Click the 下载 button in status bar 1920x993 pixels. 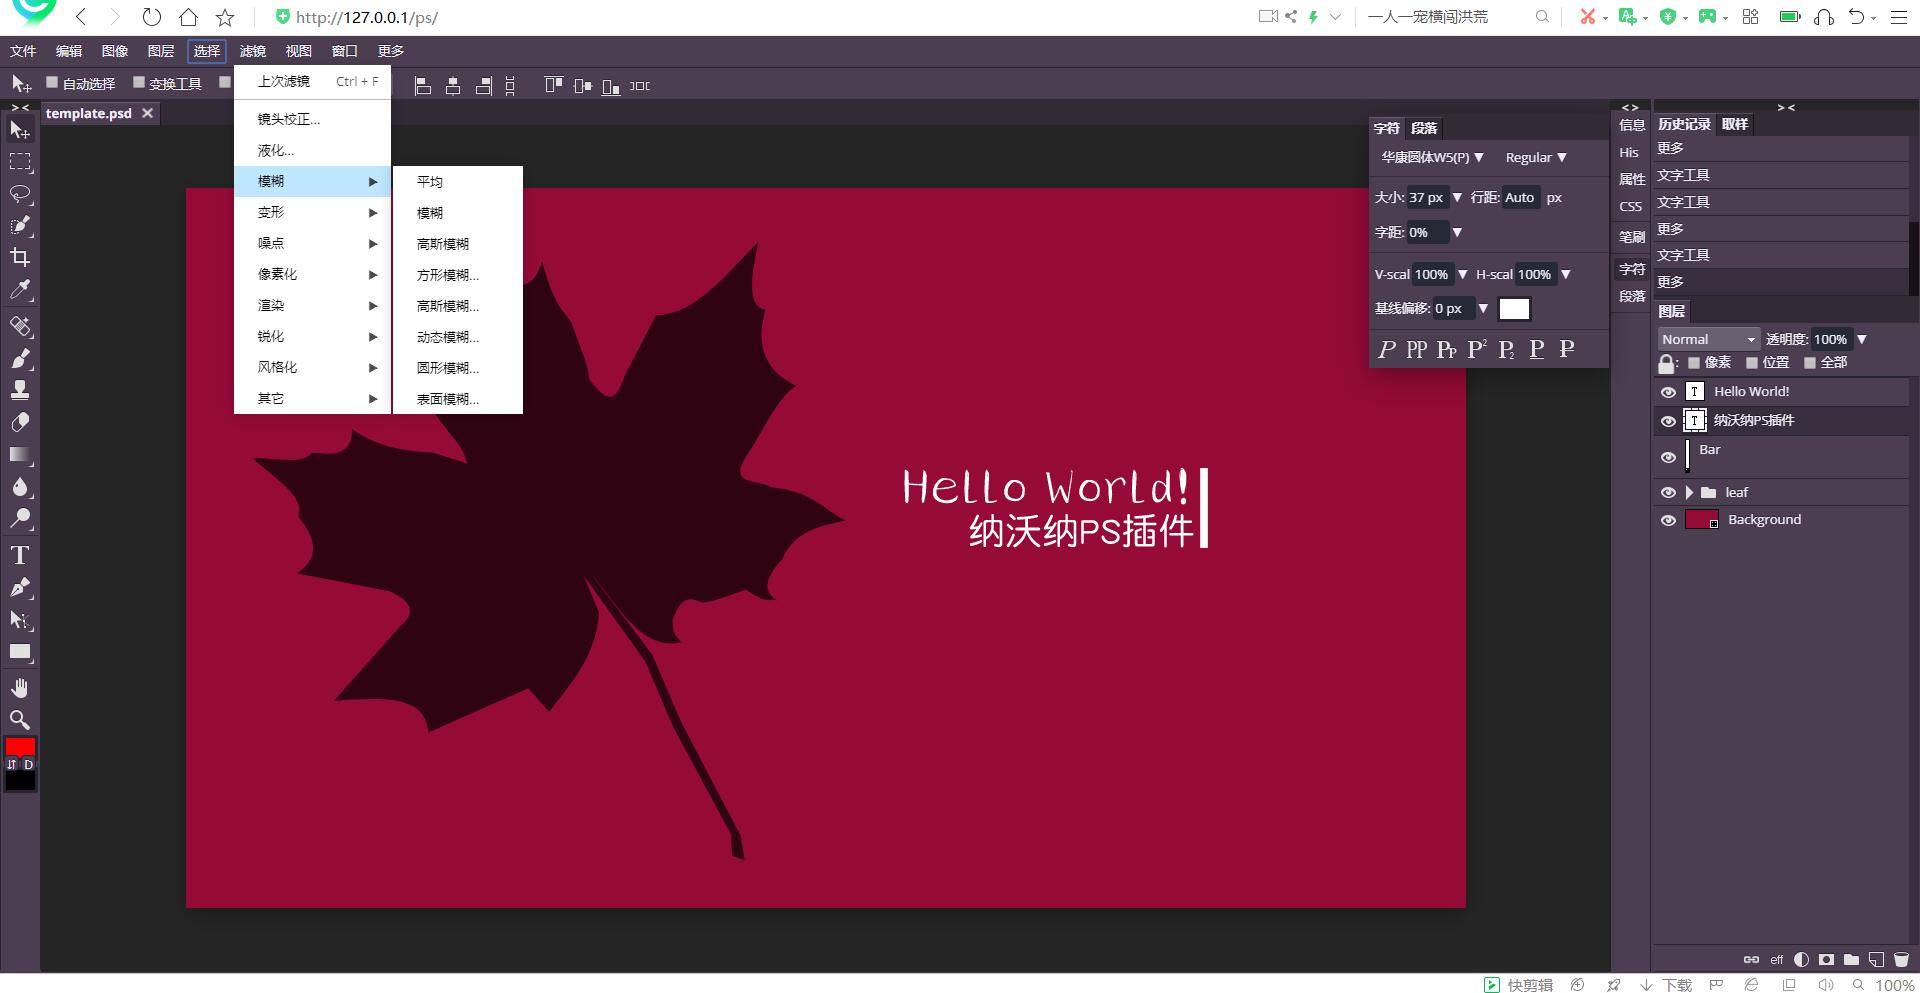coord(1668,985)
